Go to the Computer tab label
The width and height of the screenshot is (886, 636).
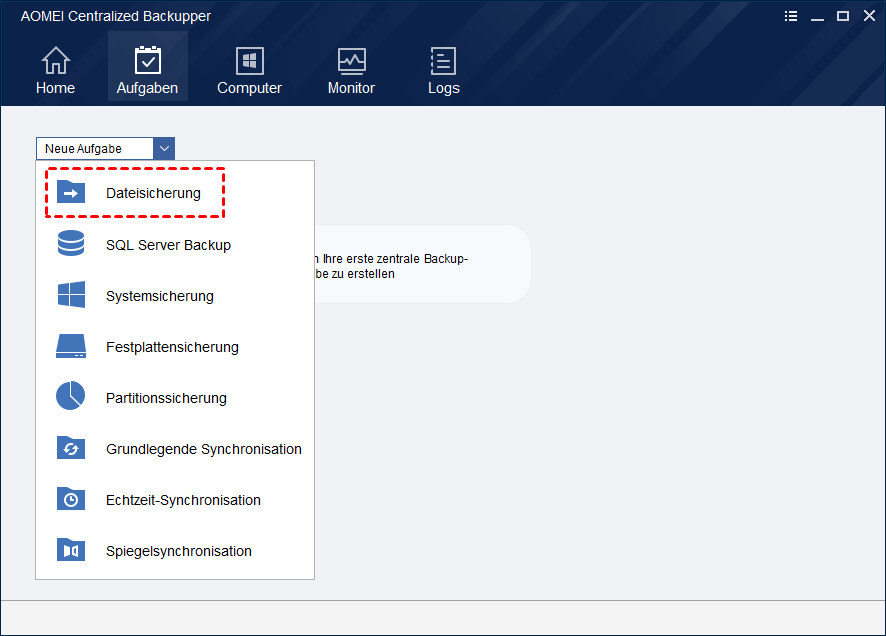point(249,88)
